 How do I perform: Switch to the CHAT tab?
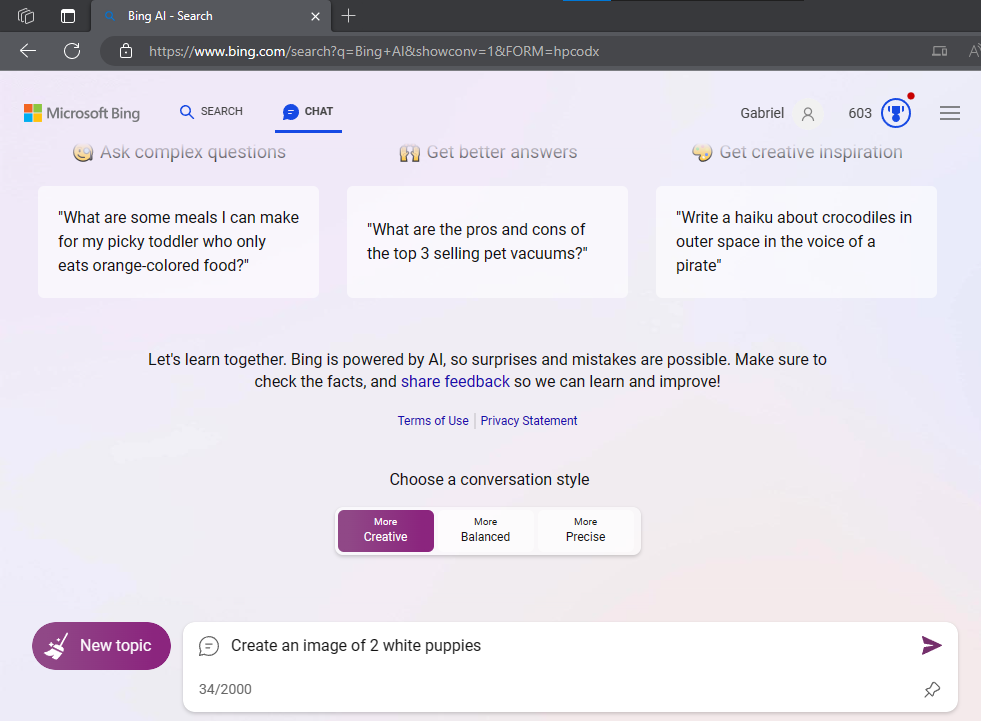(308, 111)
